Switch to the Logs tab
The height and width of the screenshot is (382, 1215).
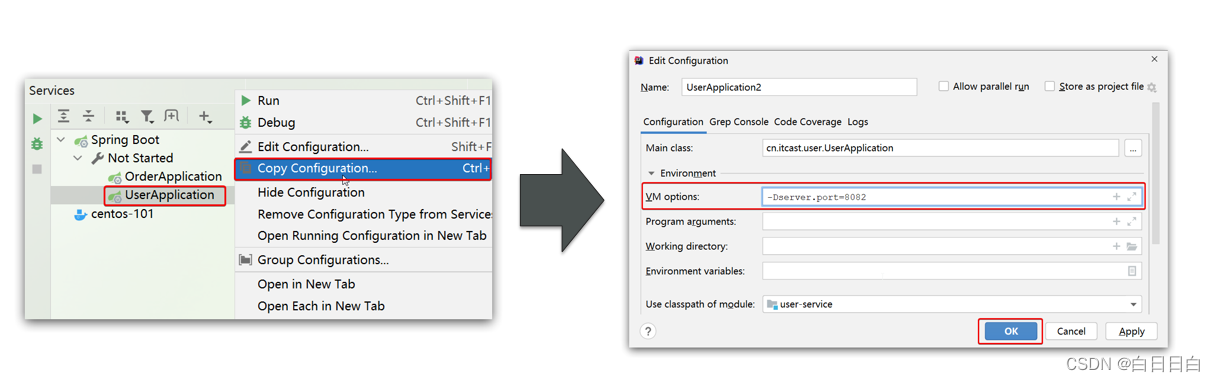point(858,122)
